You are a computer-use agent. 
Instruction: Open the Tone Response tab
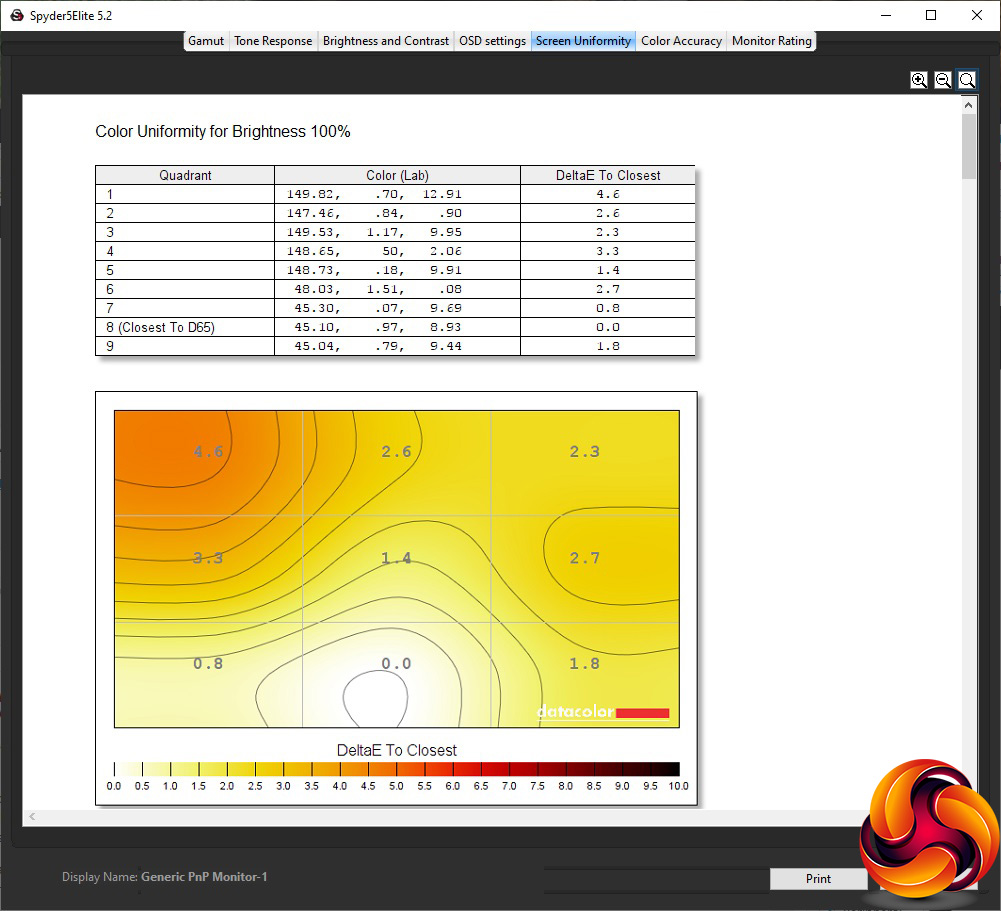pyautogui.click(x=273, y=41)
